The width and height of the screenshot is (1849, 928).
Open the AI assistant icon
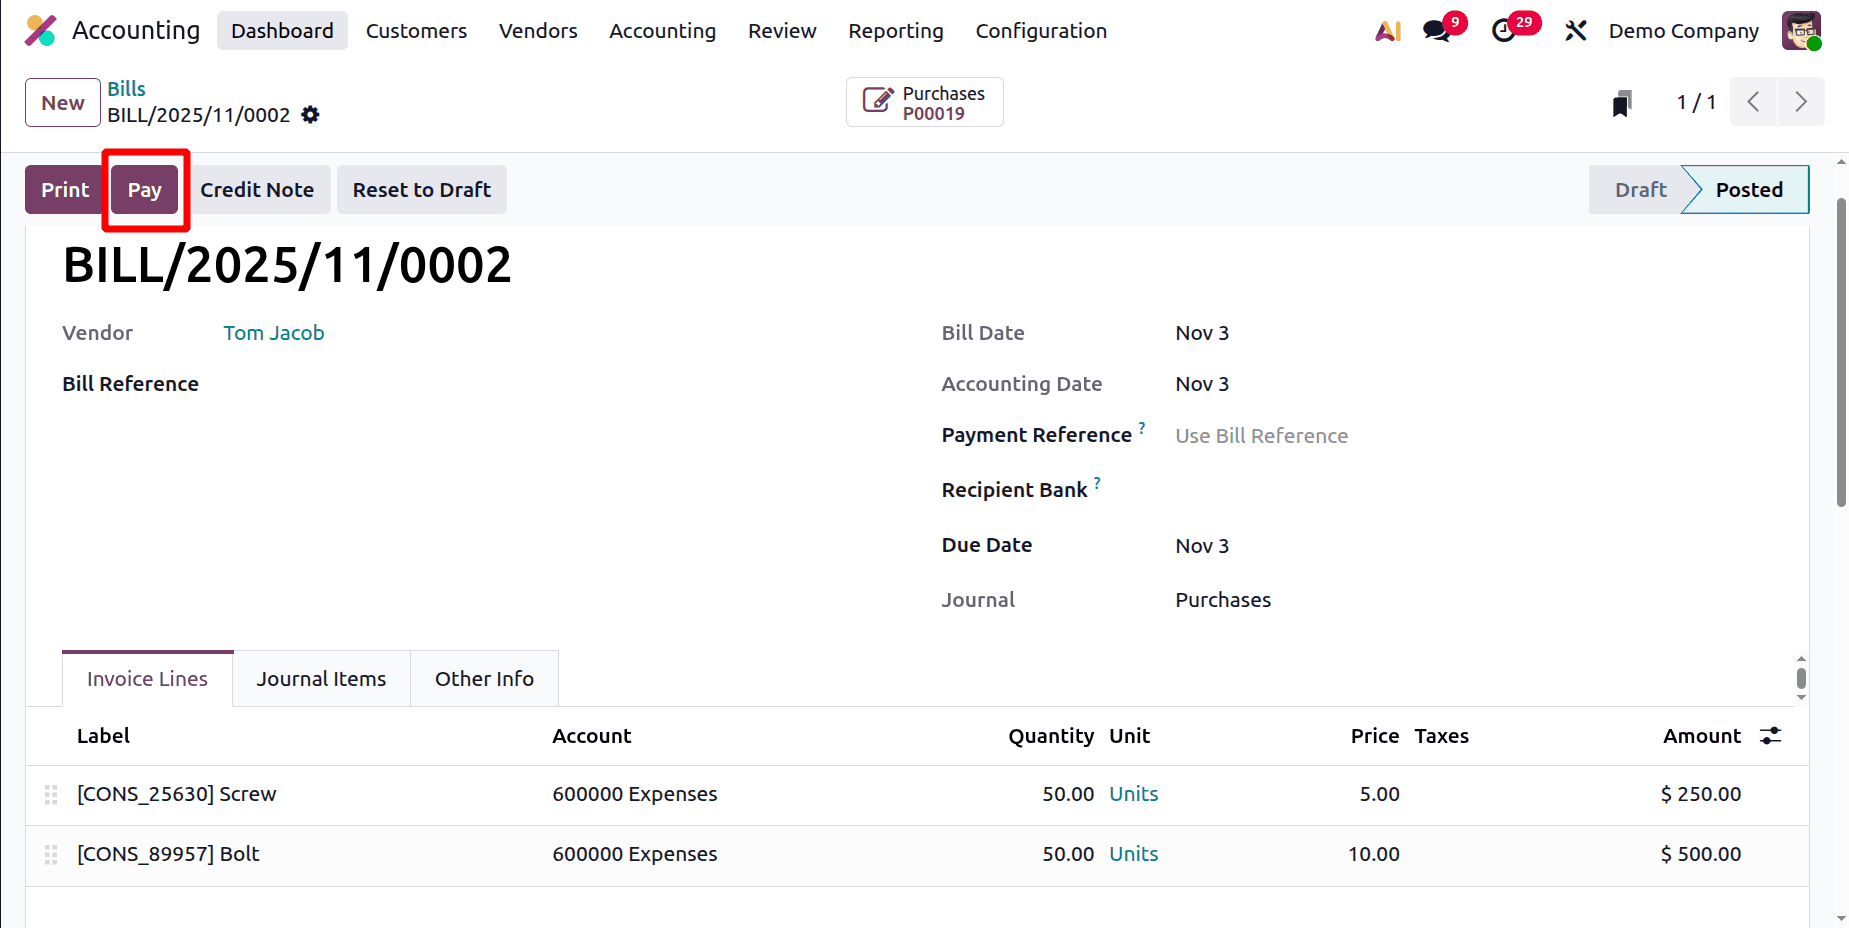[x=1388, y=31]
